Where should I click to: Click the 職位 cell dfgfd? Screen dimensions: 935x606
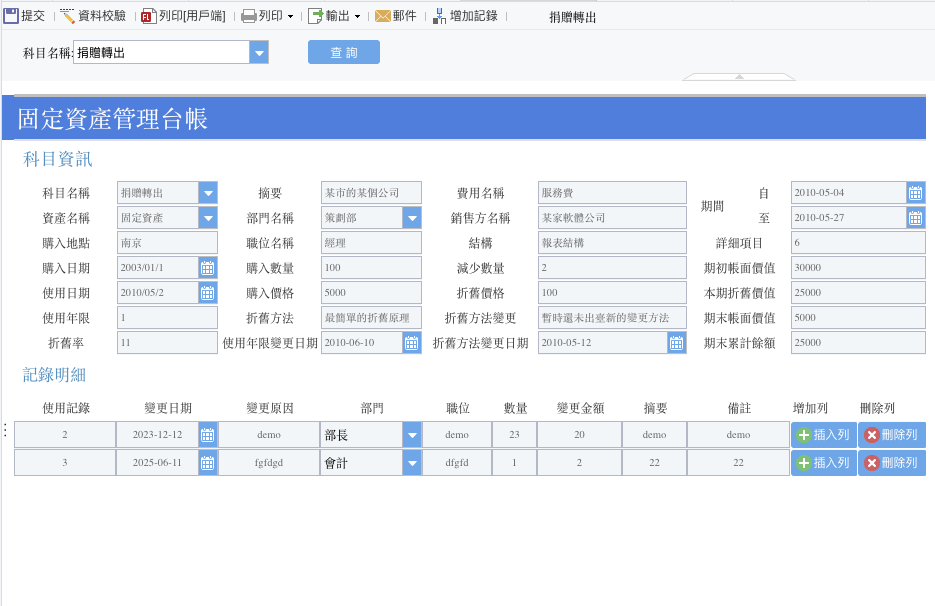click(x=457, y=463)
